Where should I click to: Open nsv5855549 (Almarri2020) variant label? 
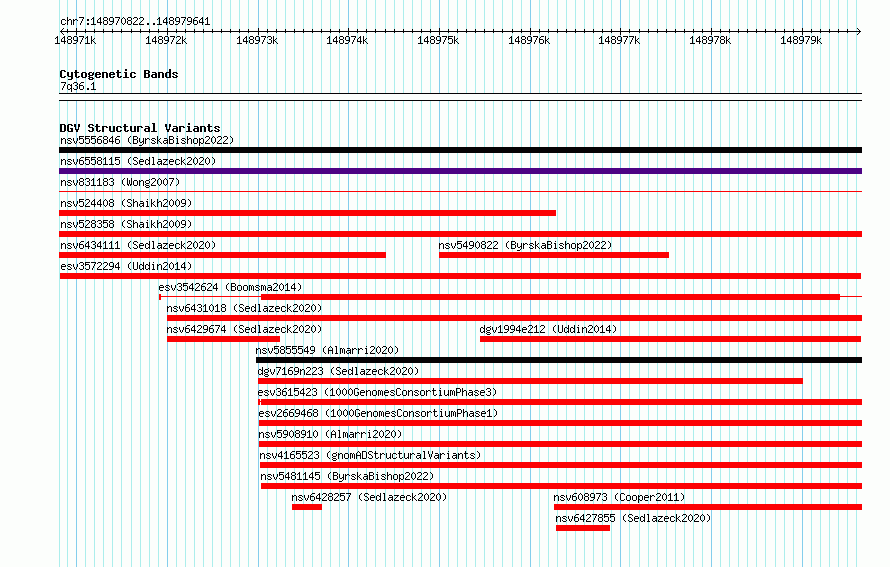(x=327, y=350)
